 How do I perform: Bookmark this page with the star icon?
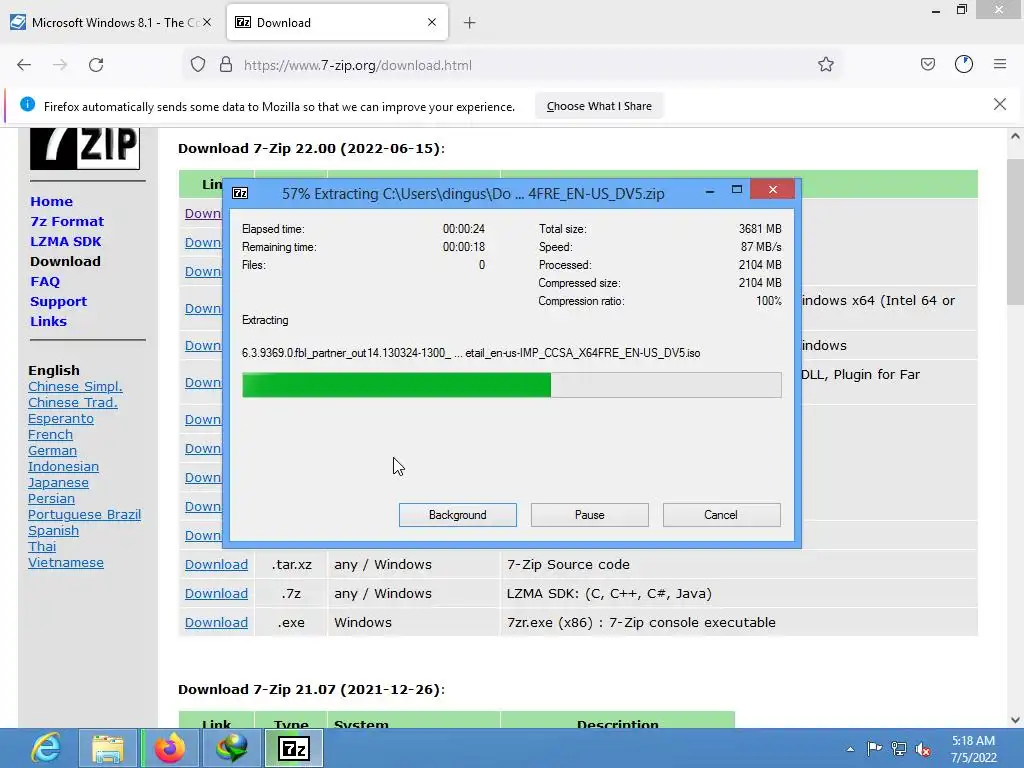(x=825, y=65)
